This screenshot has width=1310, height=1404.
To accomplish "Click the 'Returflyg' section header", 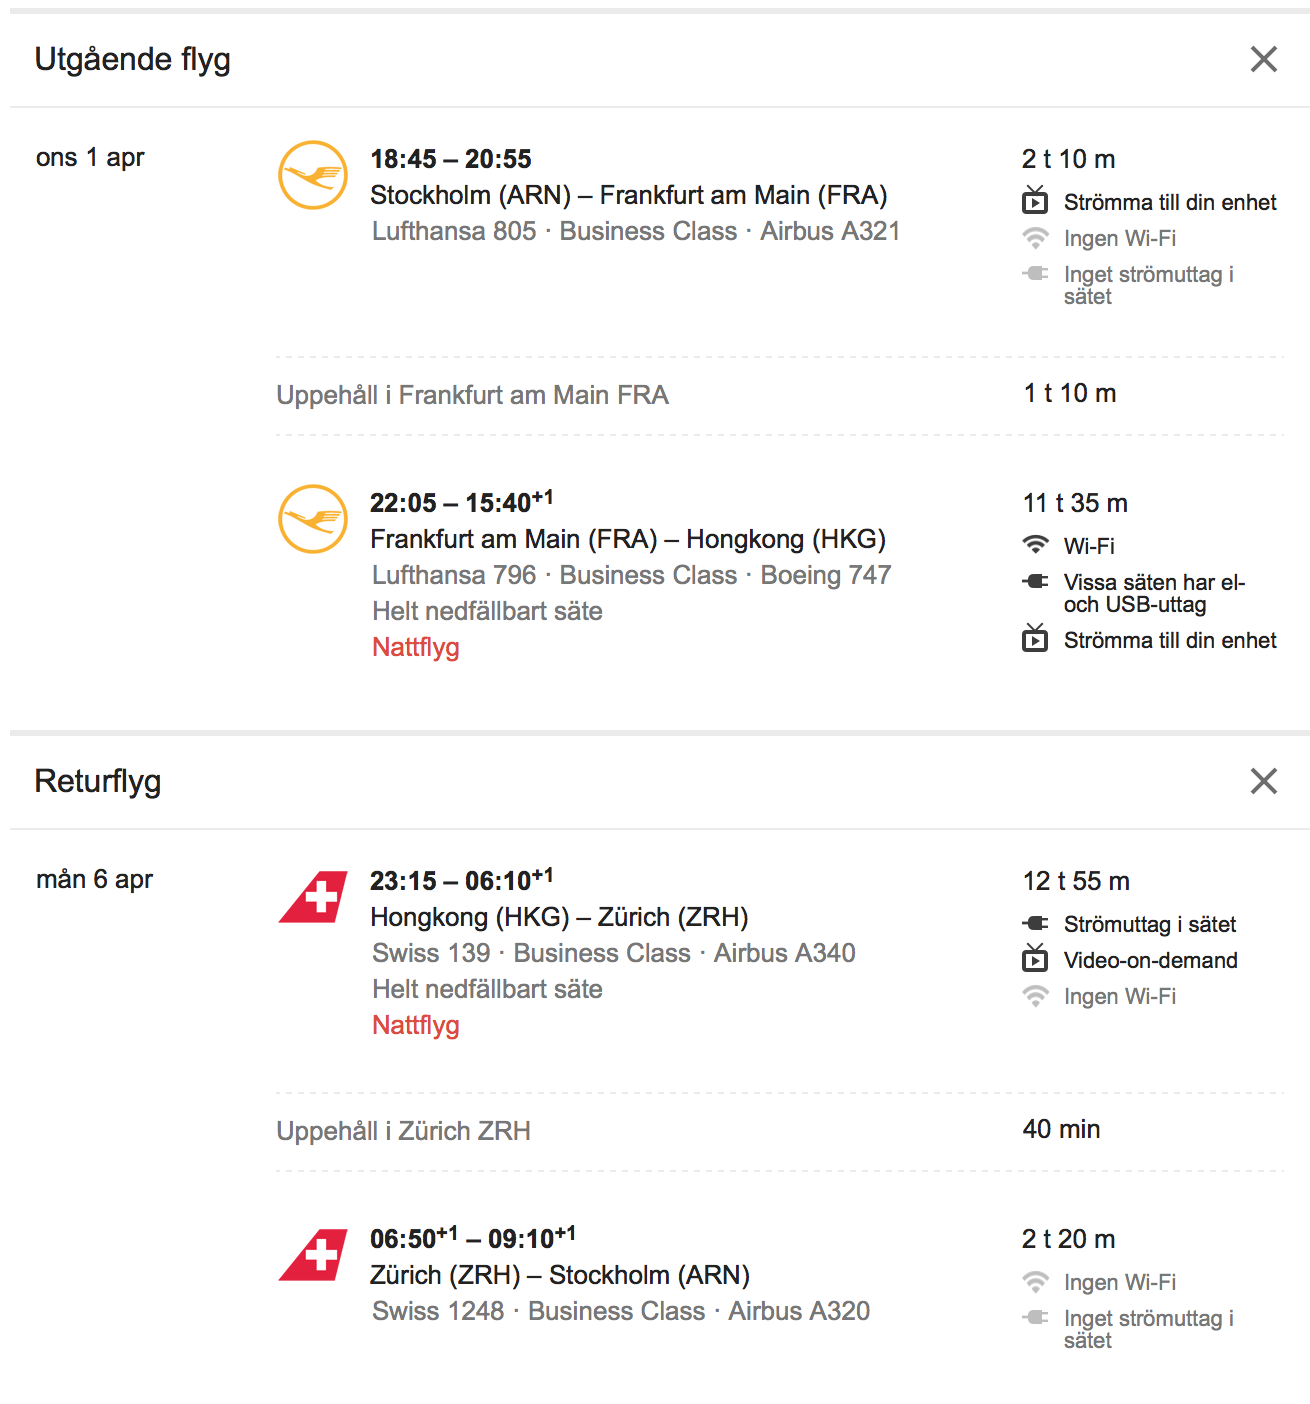I will tap(98, 781).
